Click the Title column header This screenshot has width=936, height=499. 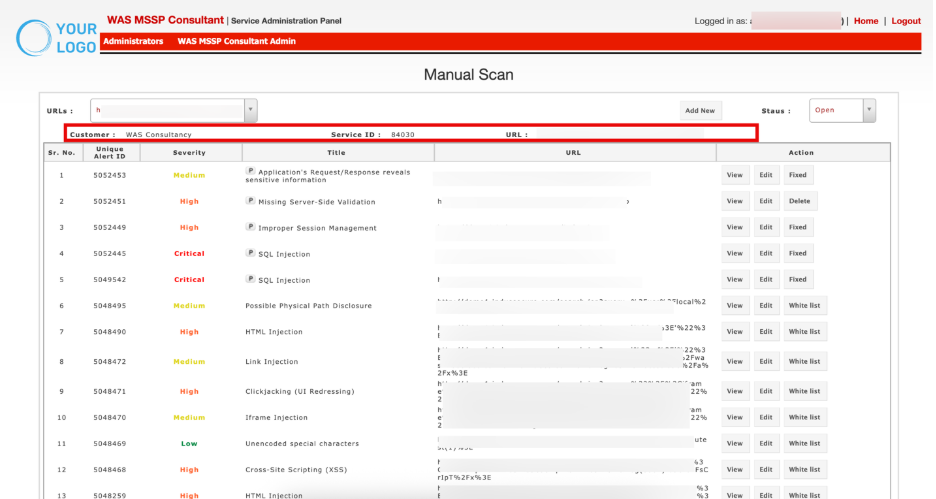coord(336,153)
